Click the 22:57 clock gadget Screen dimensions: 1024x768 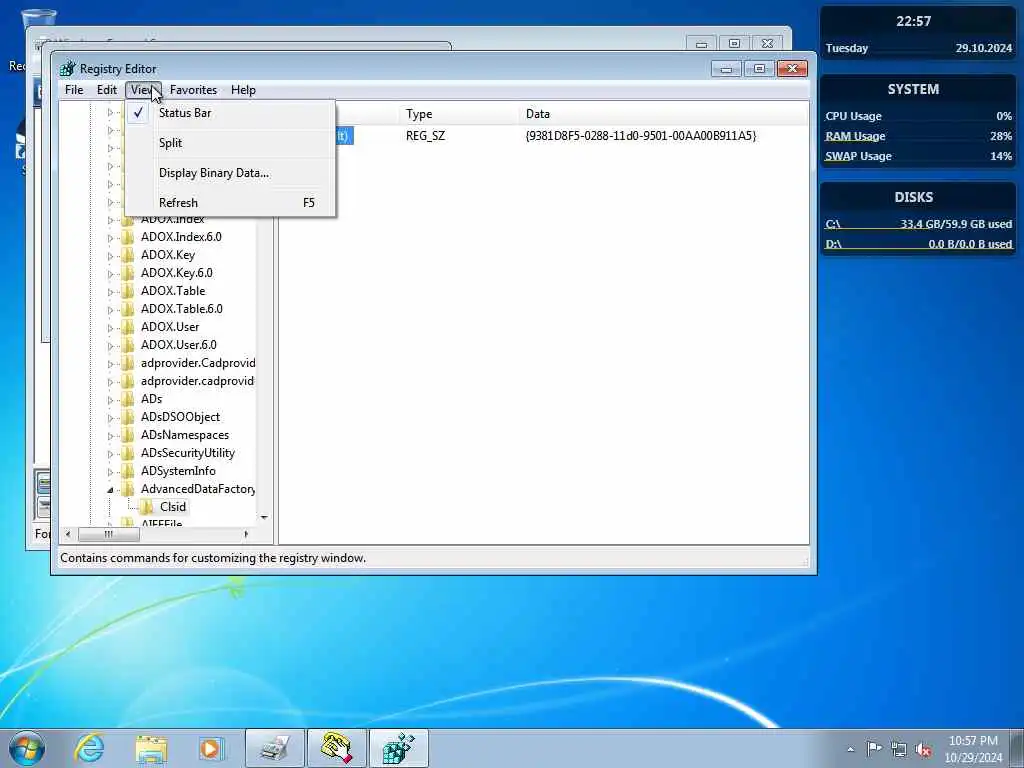[x=913, y=21]
